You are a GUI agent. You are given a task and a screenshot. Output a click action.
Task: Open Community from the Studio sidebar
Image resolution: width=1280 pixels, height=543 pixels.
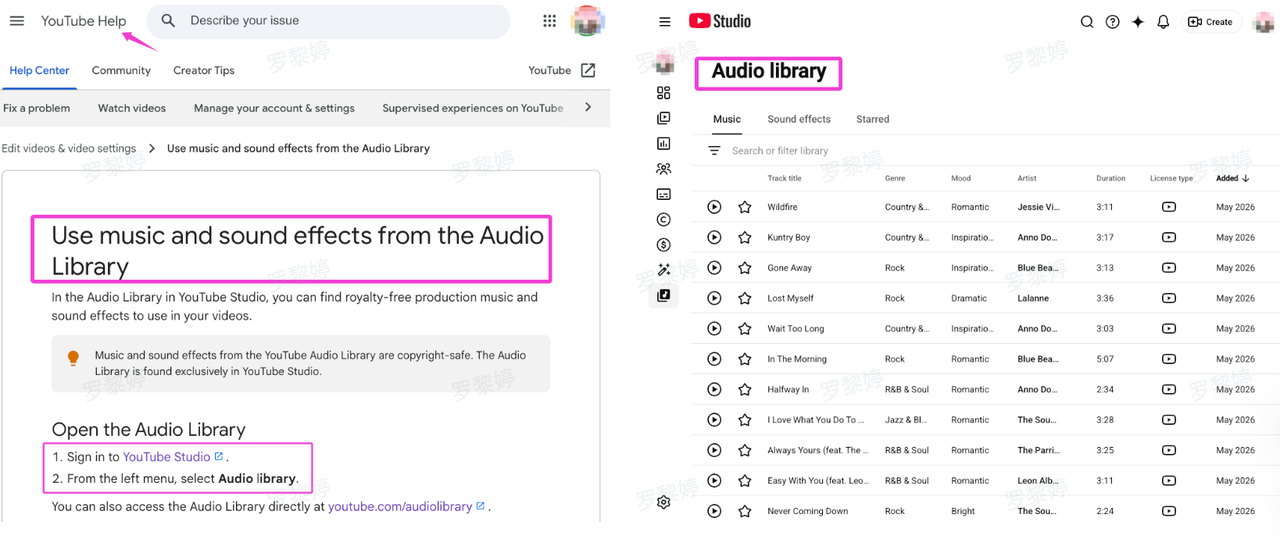(663, 169)
